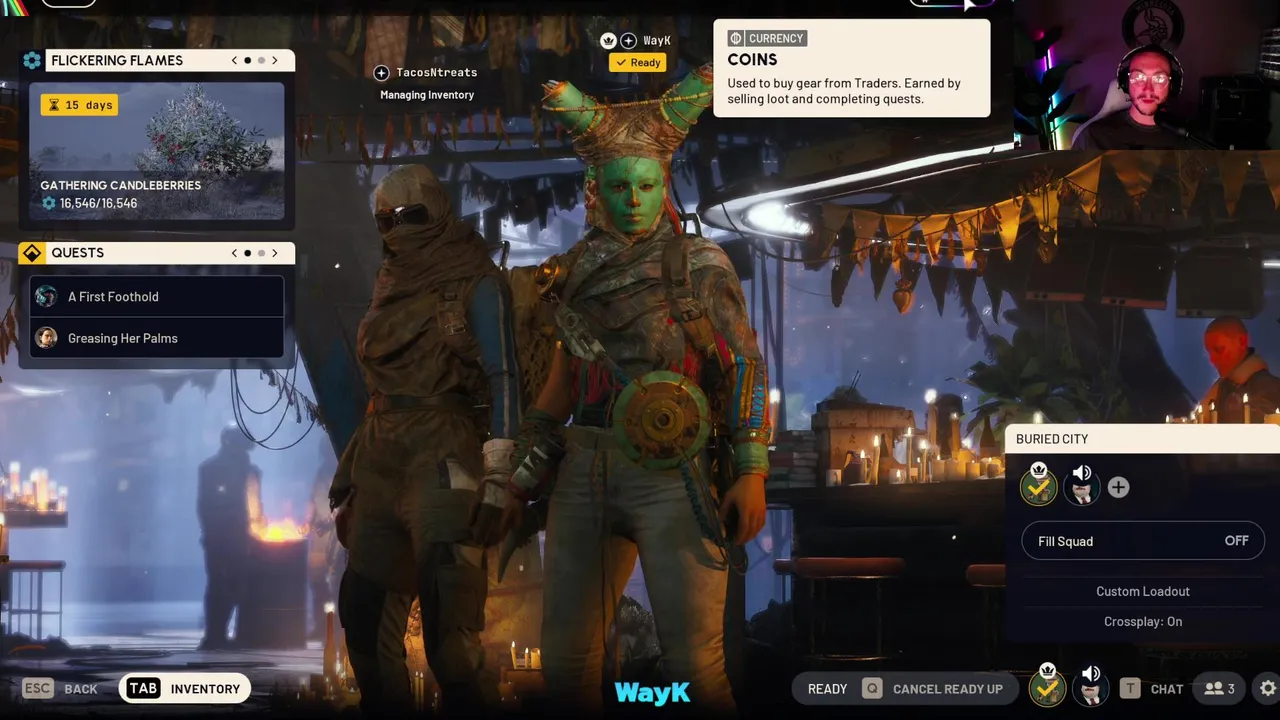The image size is (1280, 720).
Task: Click the 15 days timer badge
Action: (79, 105)
